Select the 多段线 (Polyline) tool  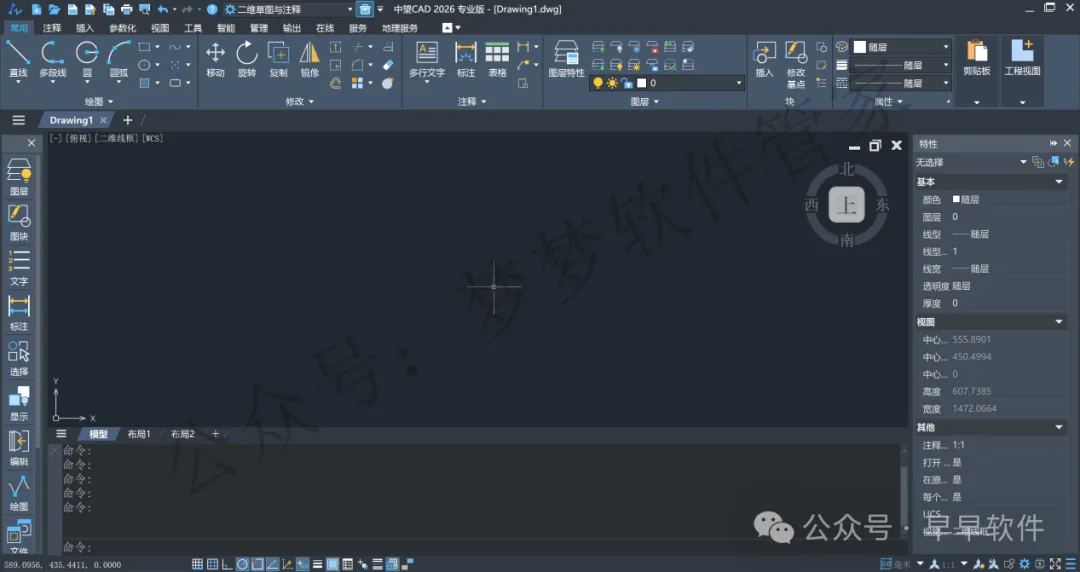(52, 59)
